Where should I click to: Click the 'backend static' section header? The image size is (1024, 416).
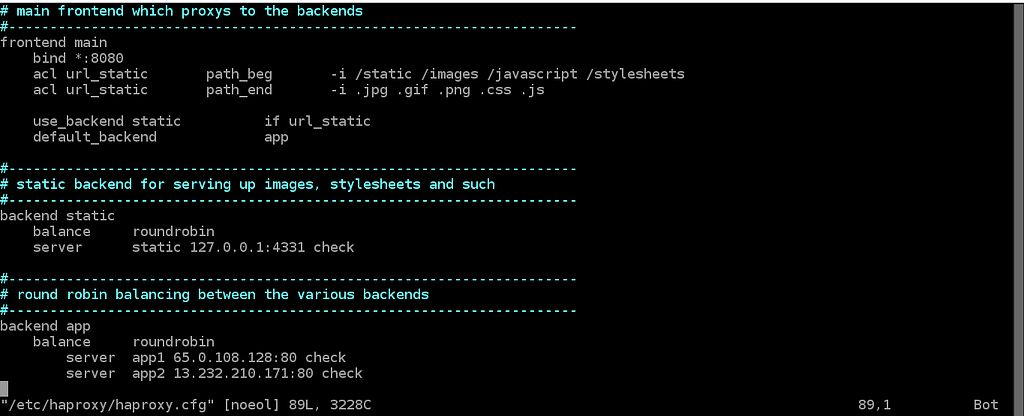click(57, 216)
